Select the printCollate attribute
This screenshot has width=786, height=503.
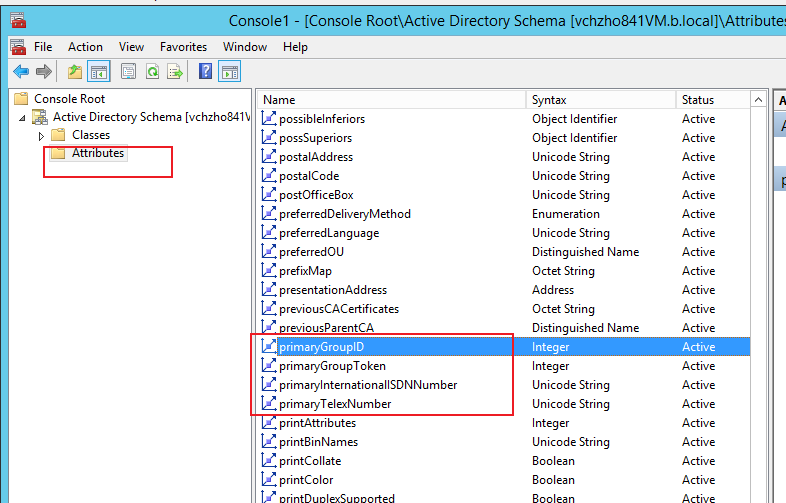[x=310, y=461]
